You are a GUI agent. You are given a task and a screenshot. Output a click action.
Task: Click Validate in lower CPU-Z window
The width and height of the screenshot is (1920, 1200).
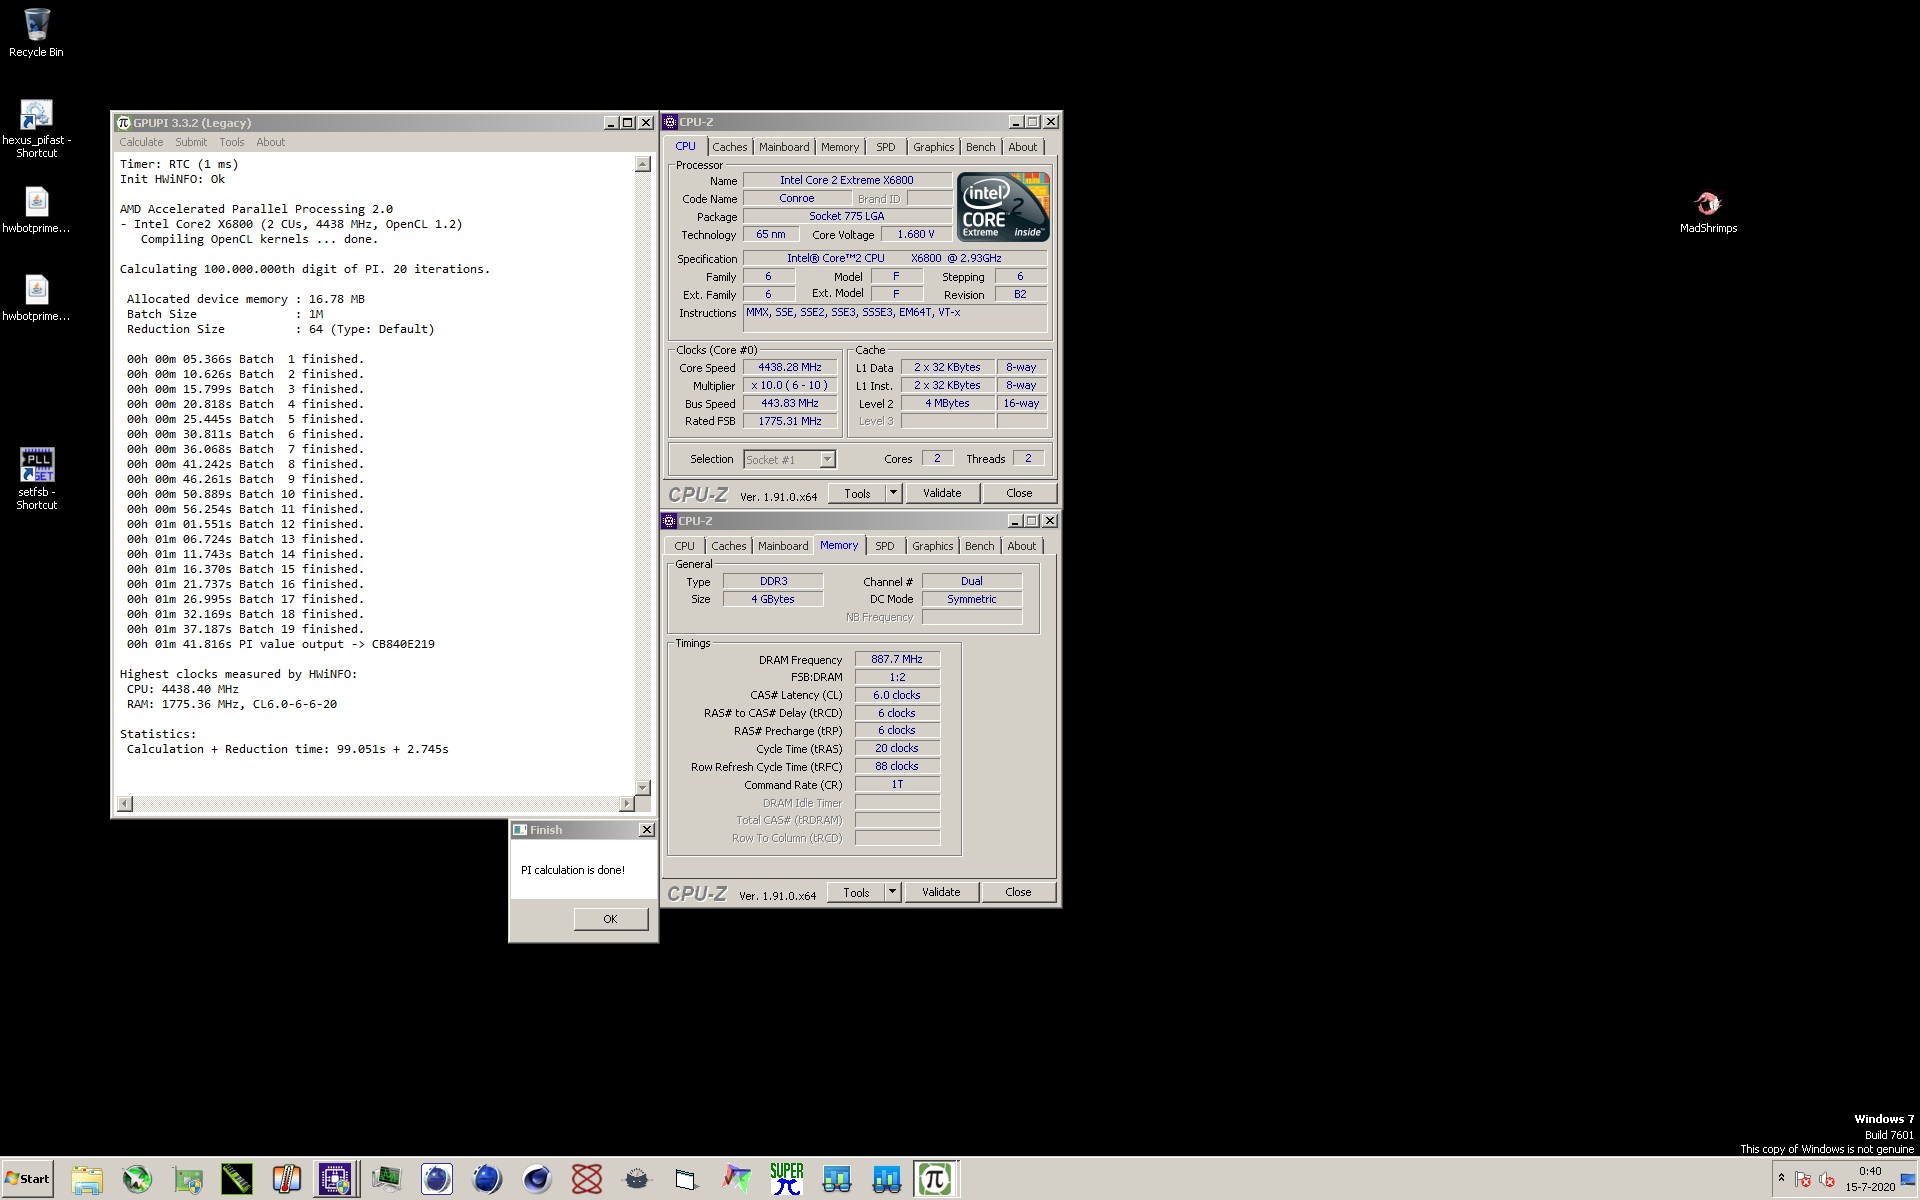coord(941,892)
